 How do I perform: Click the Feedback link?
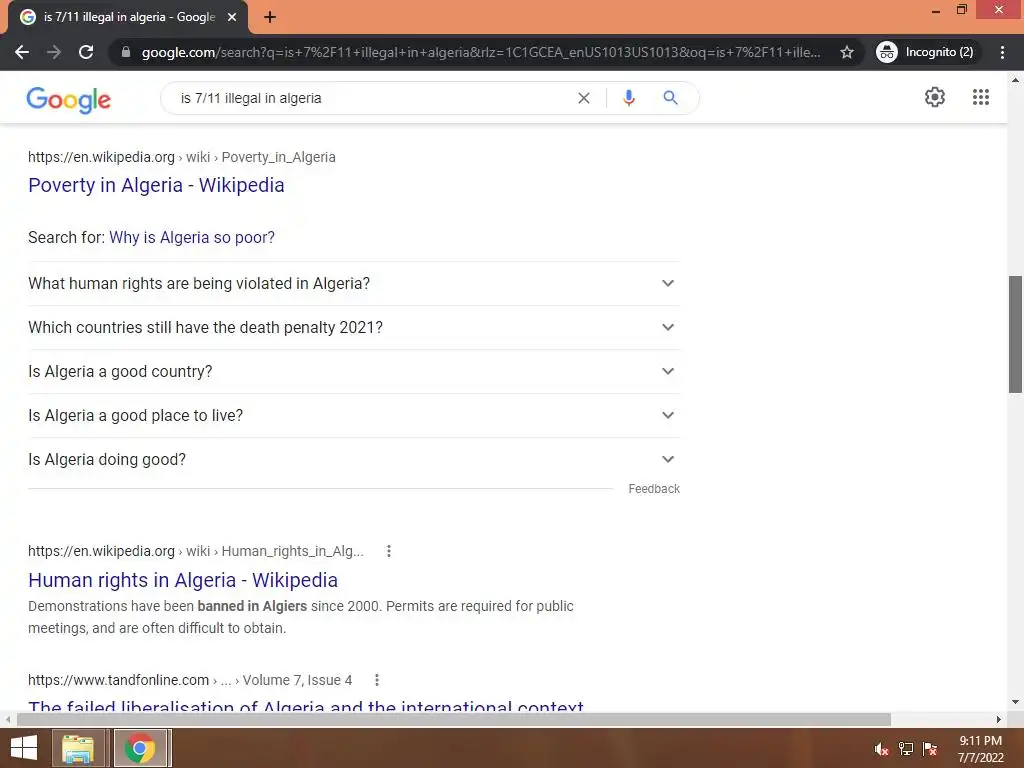point(654,488)
